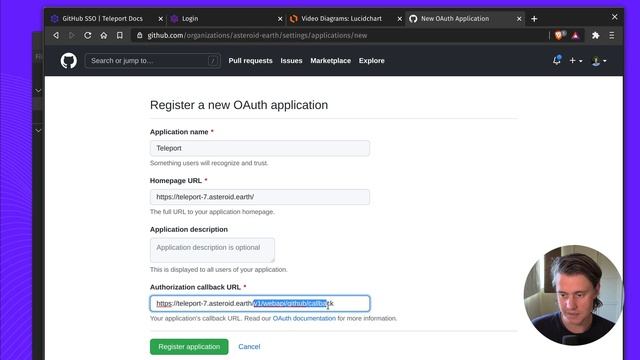This screenshot has height=360, width=640.
Task: Go to the browser home icon
Action: 104,36
